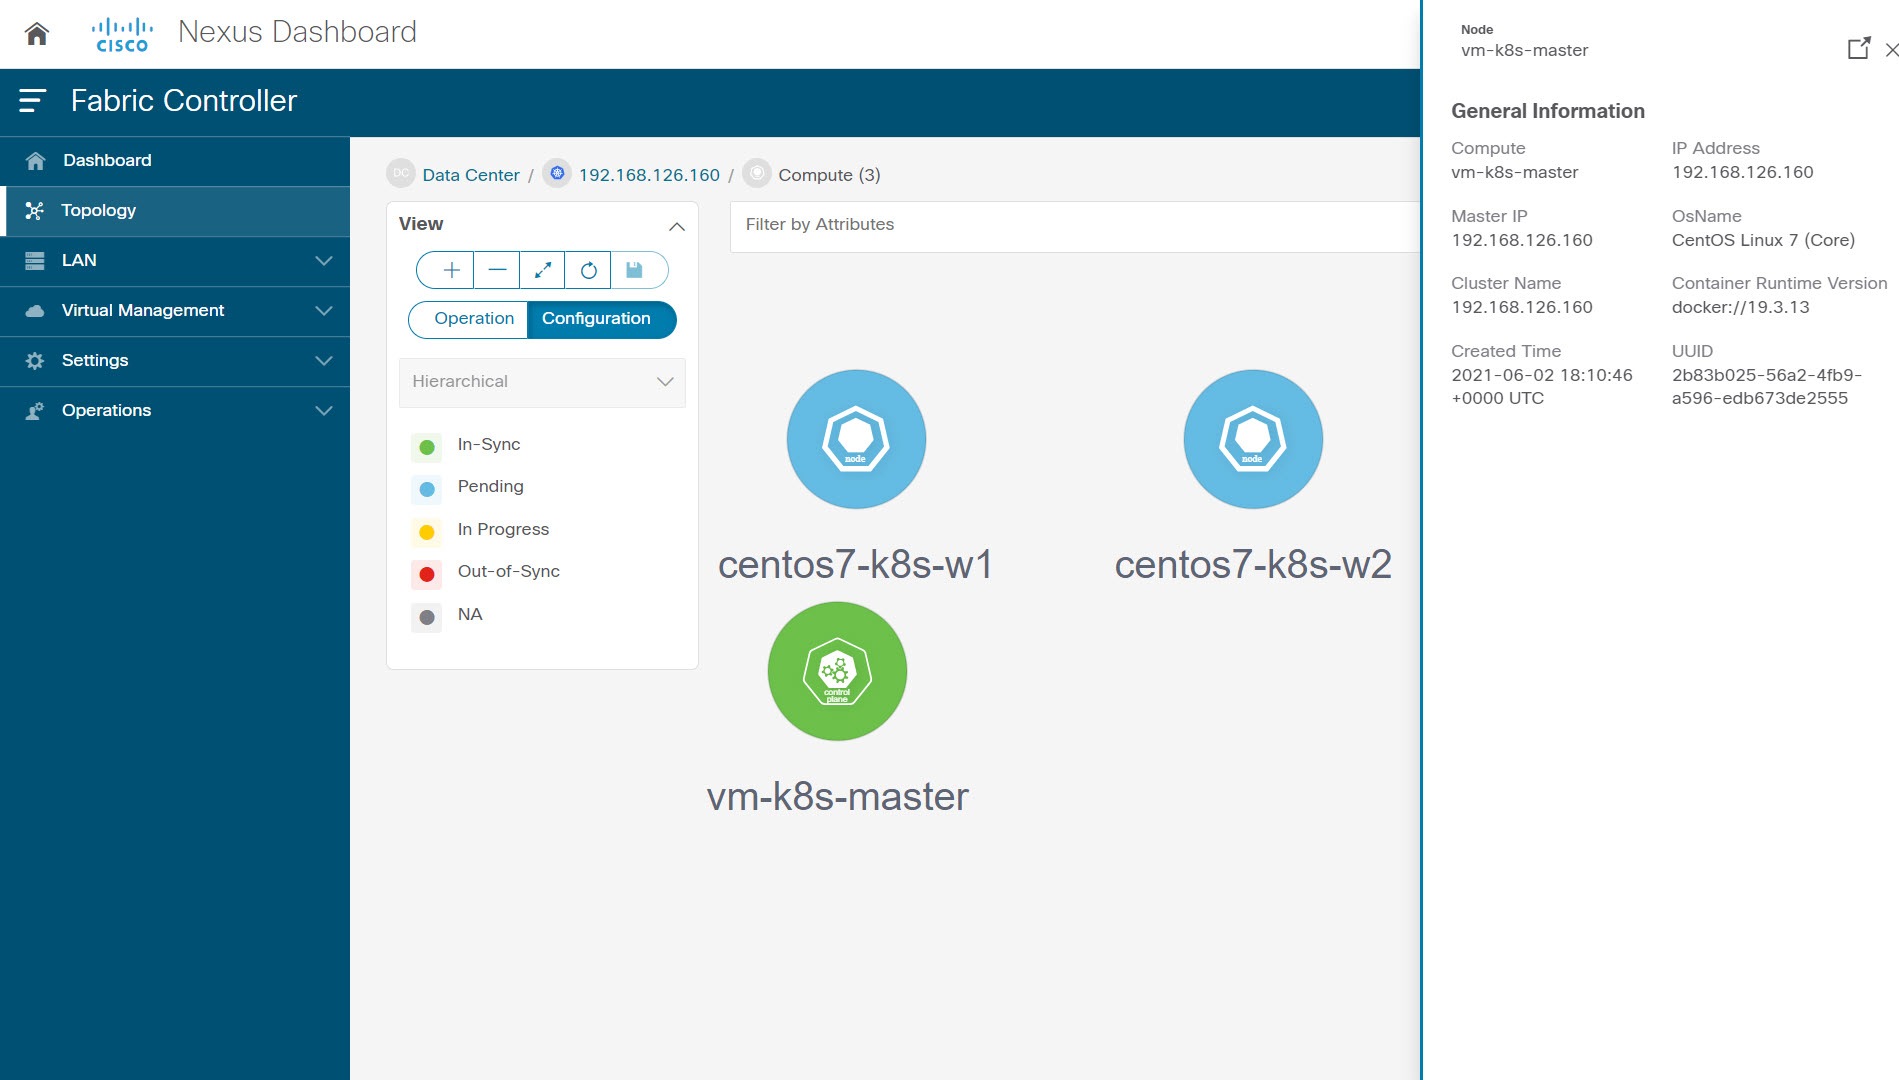The width and height of the screenshot is (1899, 1080).
Task: Click the DC breadcrumb icon
Action: click(x=401, y=174)
